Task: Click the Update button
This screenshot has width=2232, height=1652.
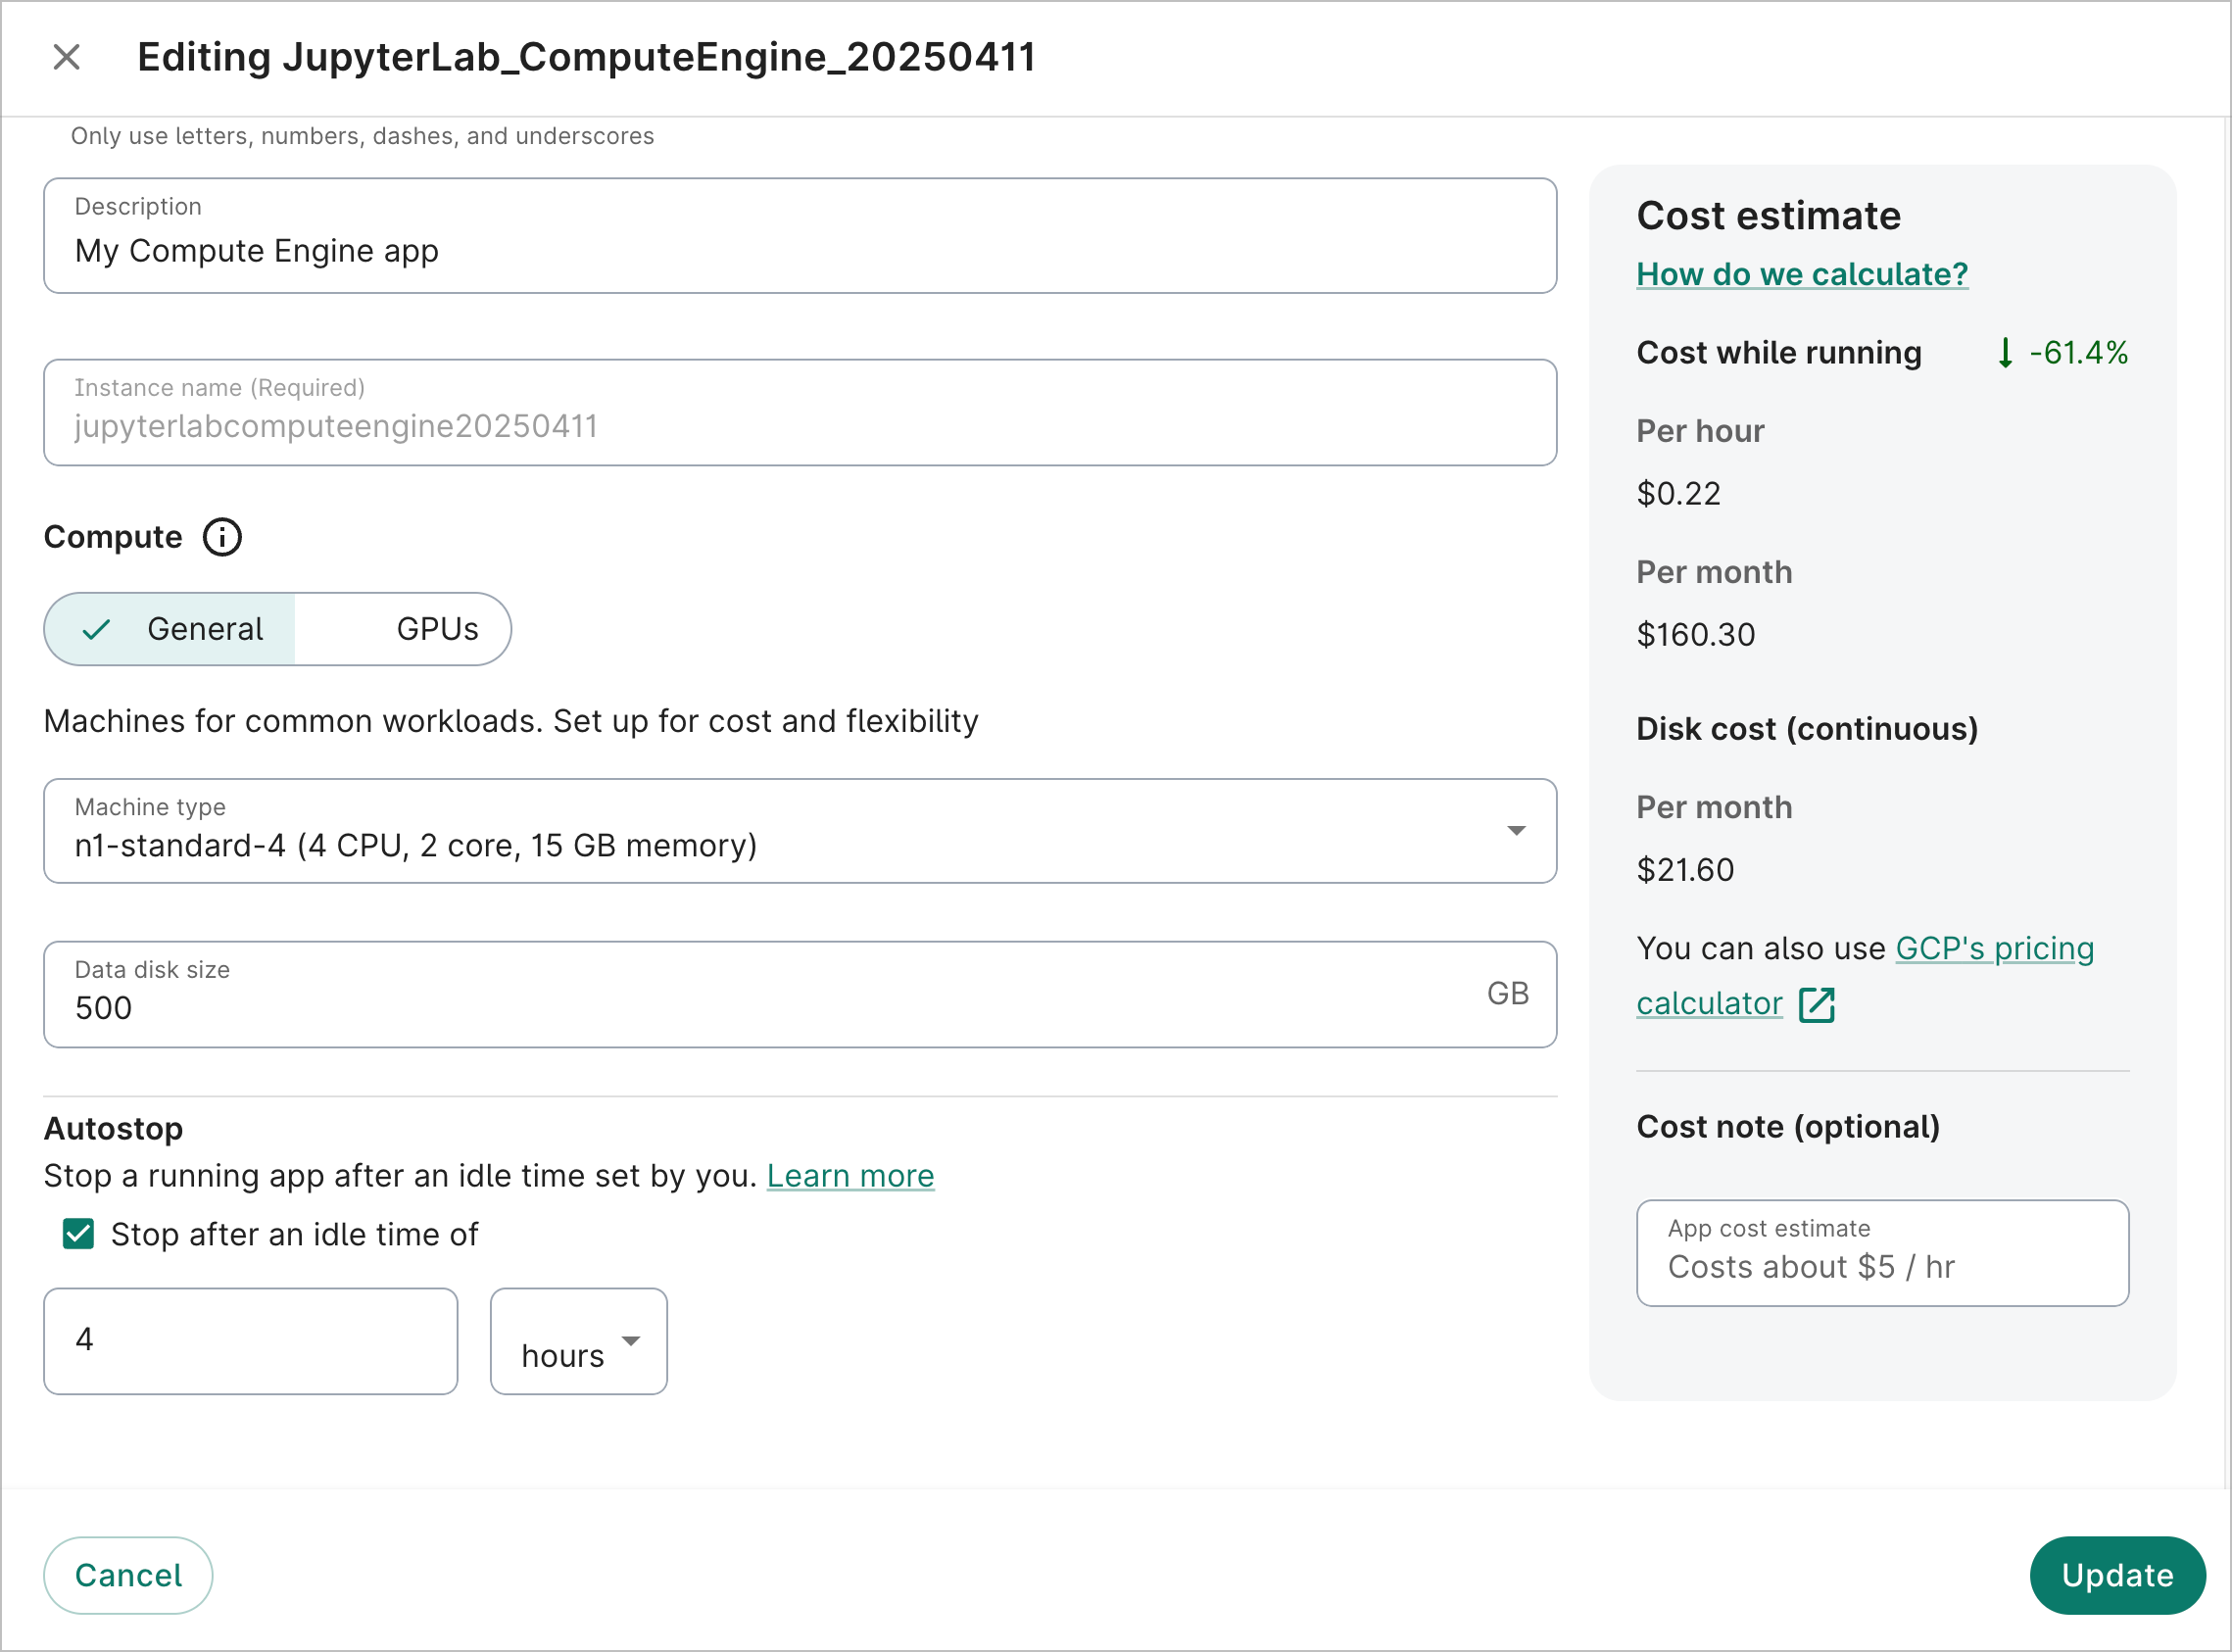Action: coord(2116,1575)
